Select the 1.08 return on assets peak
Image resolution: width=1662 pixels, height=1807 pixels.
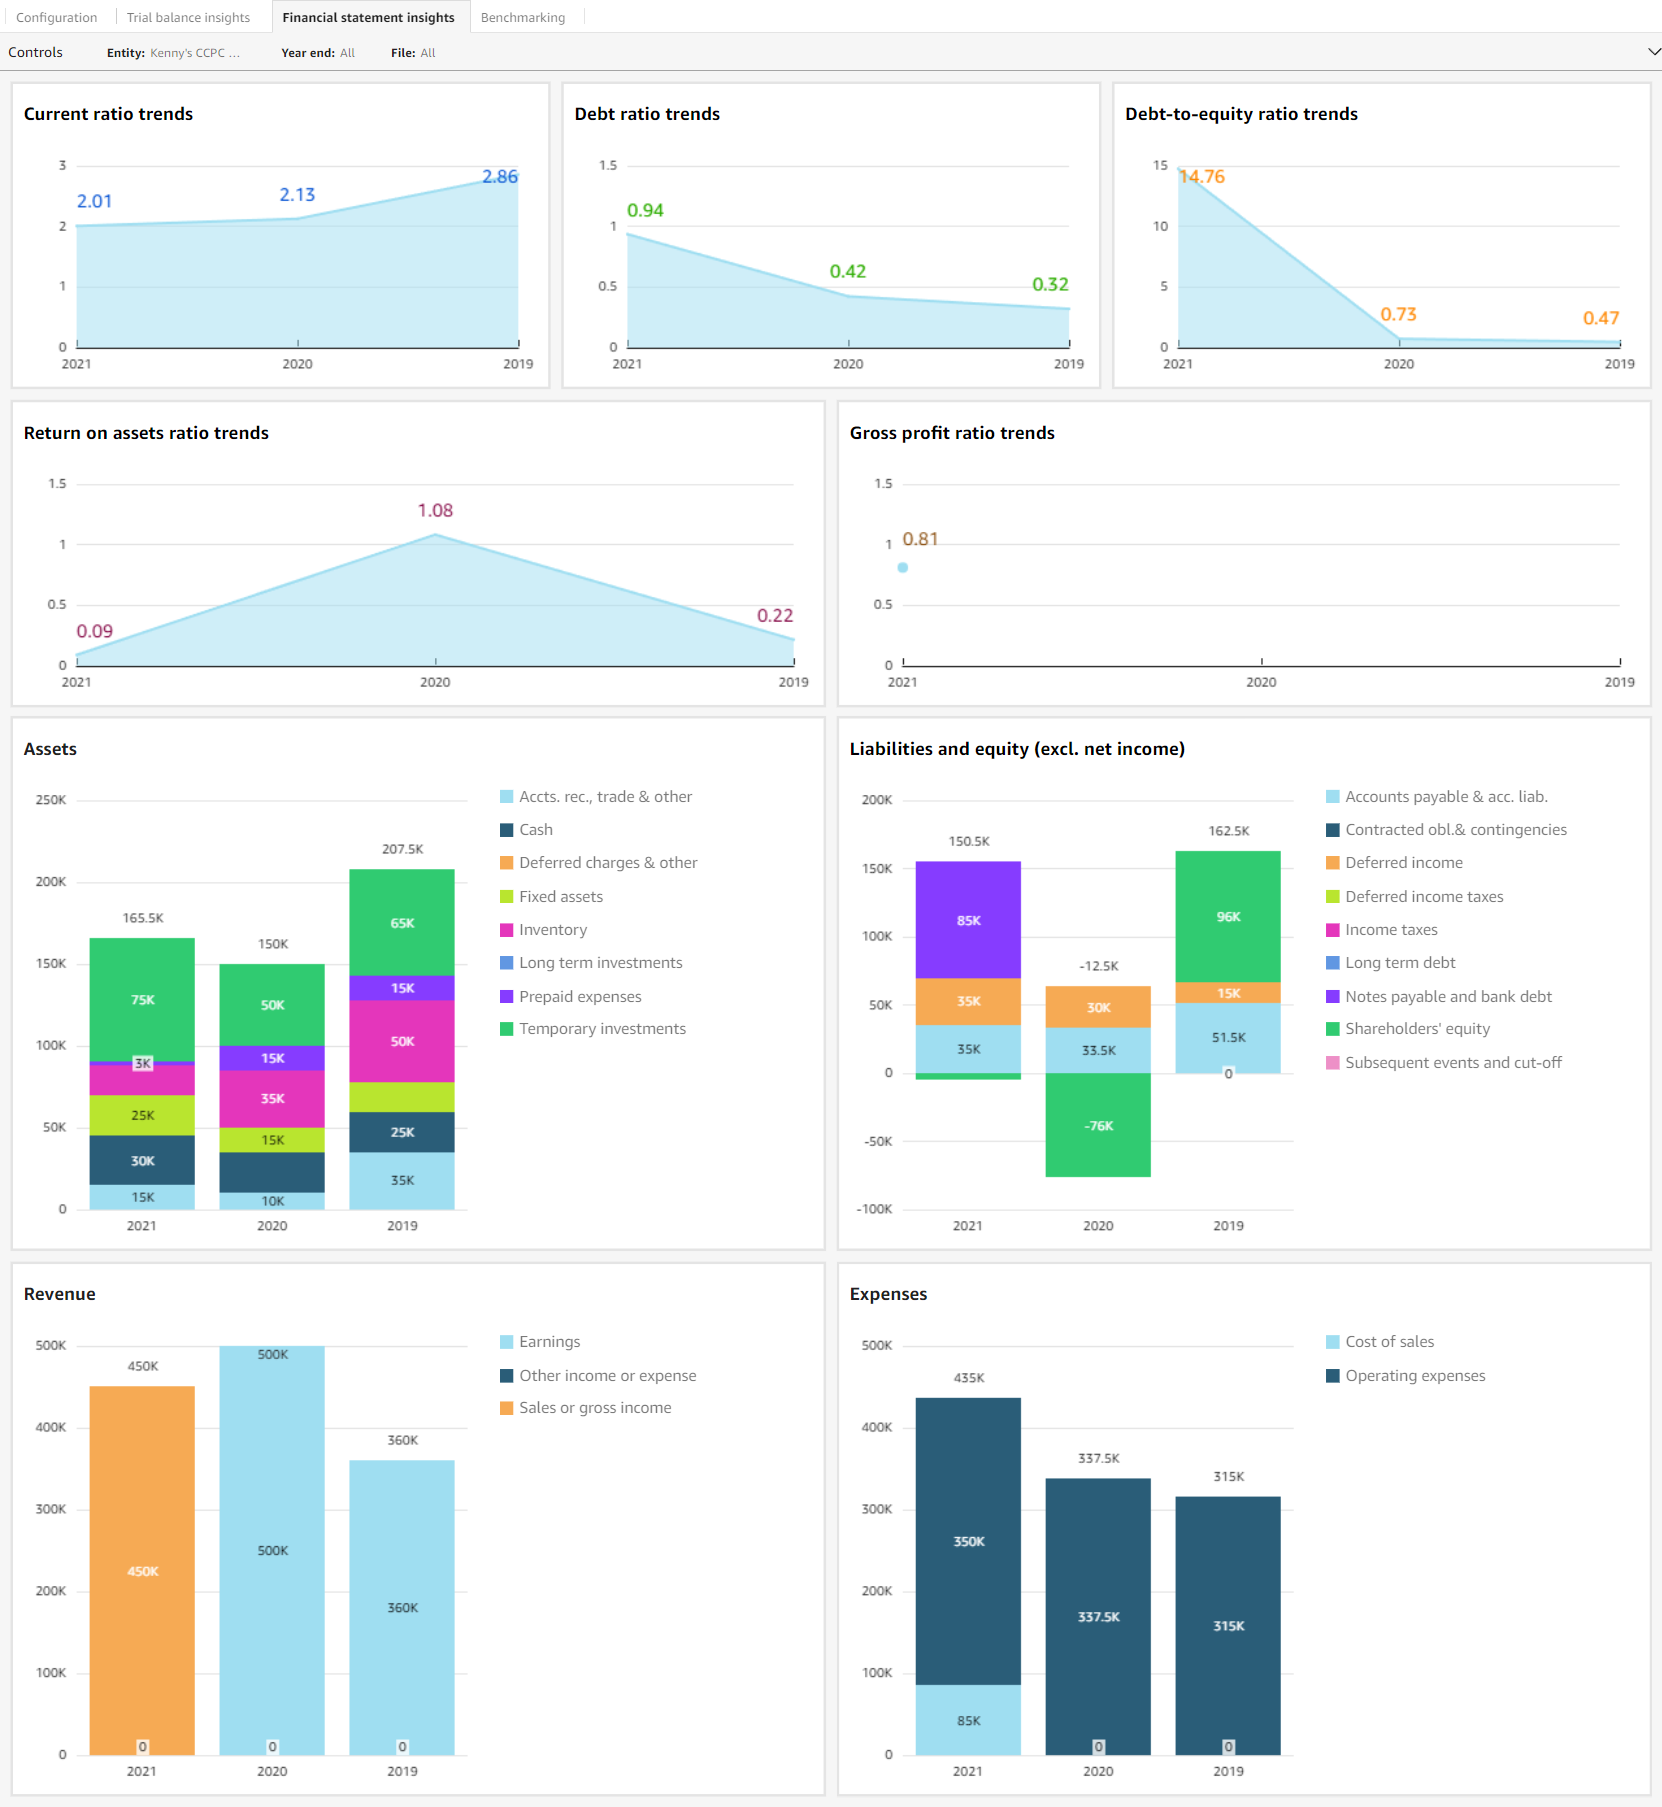(x=435, y=536)
